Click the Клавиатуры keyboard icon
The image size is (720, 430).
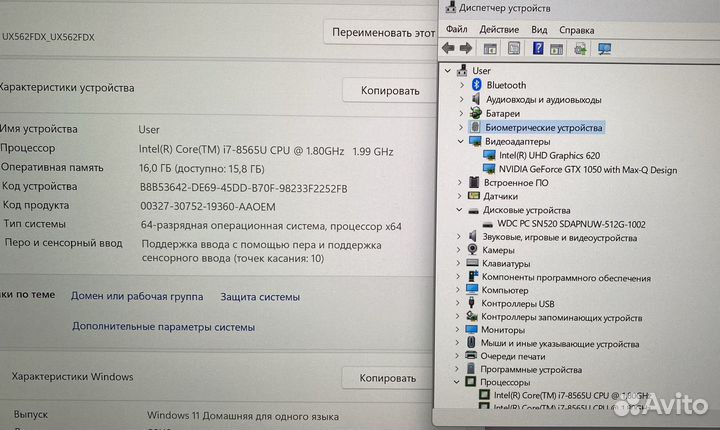pos(472,263)
